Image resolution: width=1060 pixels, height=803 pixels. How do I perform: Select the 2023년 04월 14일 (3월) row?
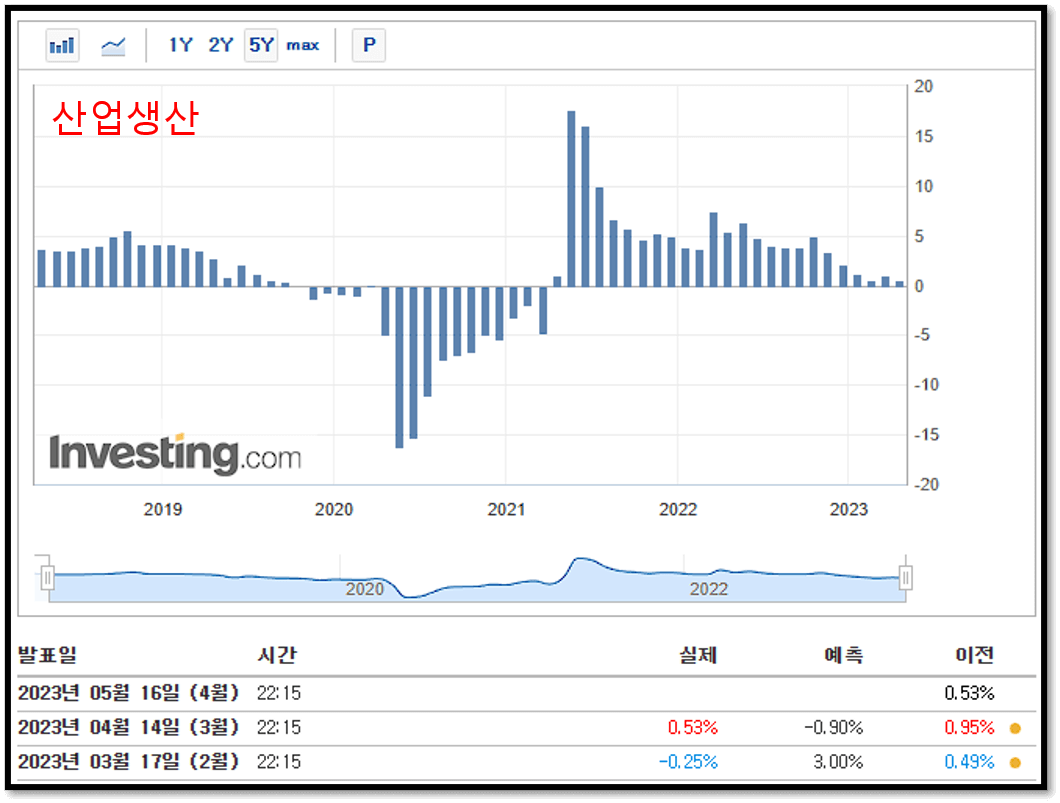click(527, 728)
